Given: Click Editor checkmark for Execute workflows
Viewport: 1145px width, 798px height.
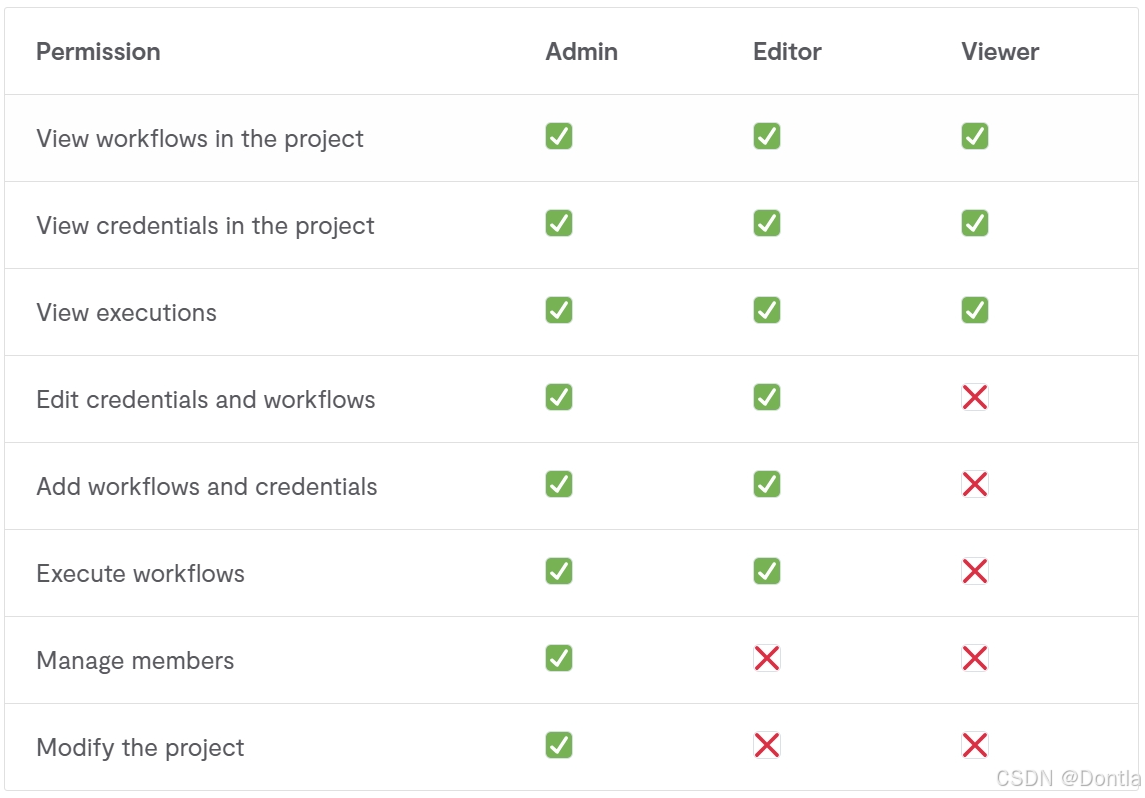Looking at the screenshot, I should (767, 571).
